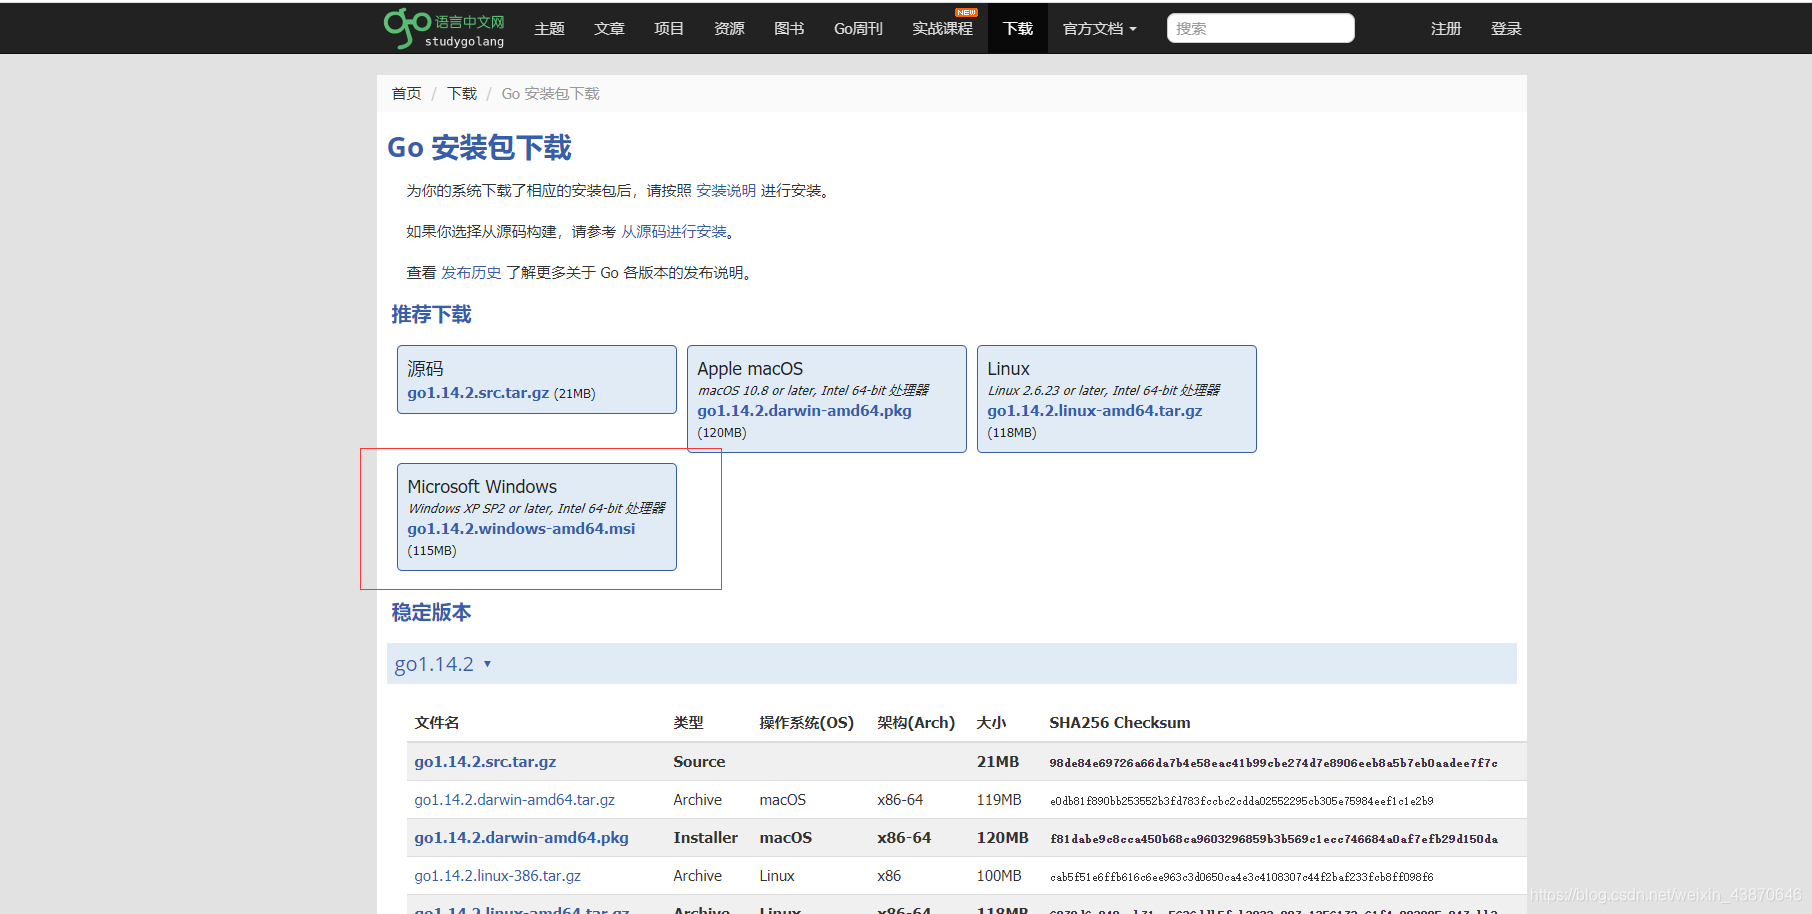Open the Go周刊 nav menu item
Viewport: 1812px width, 914px height.
tap(859, 29)
